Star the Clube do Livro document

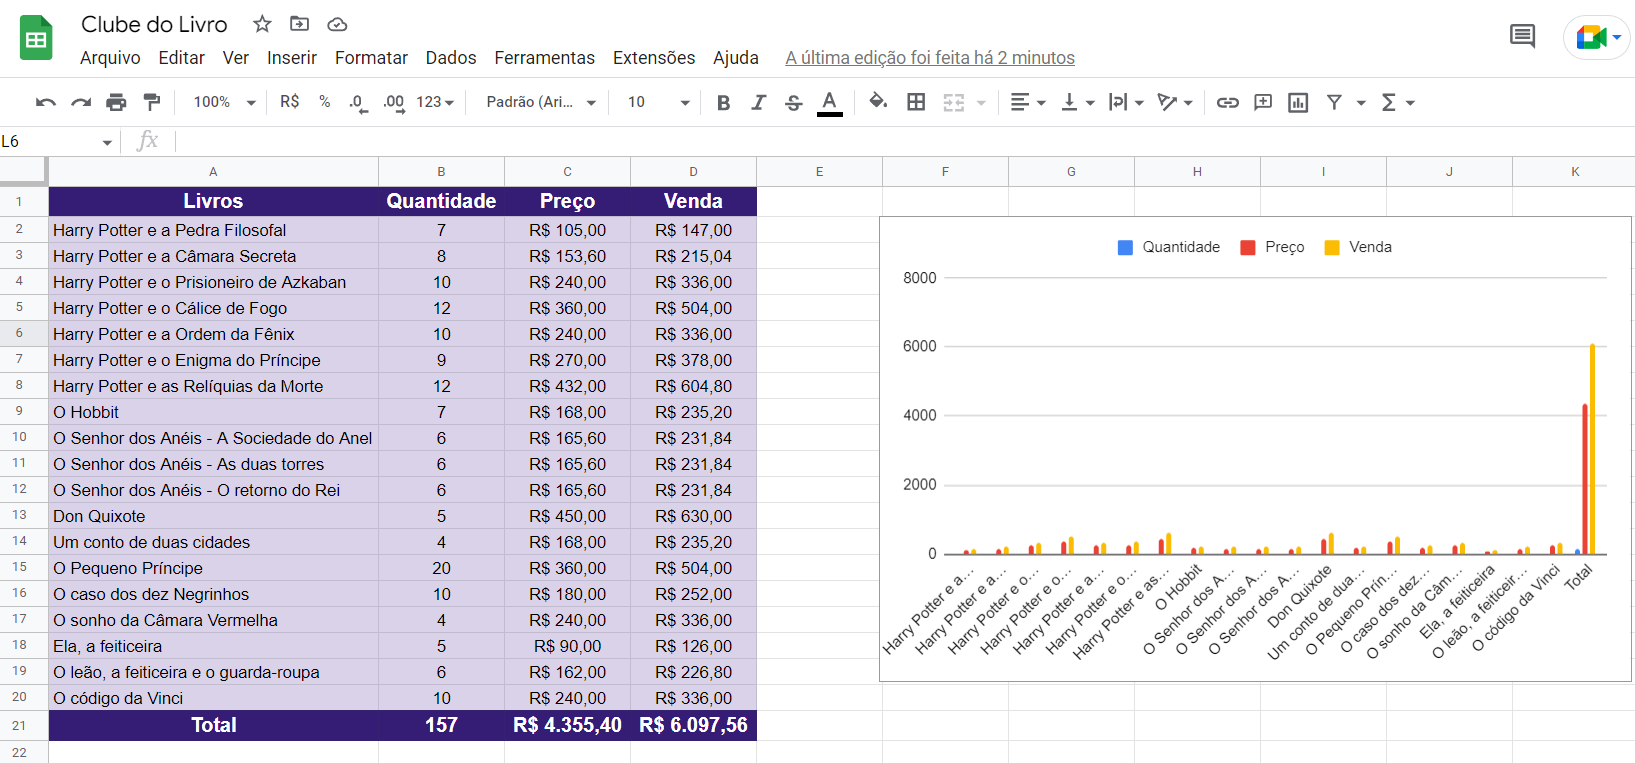(x=262, y=24)
